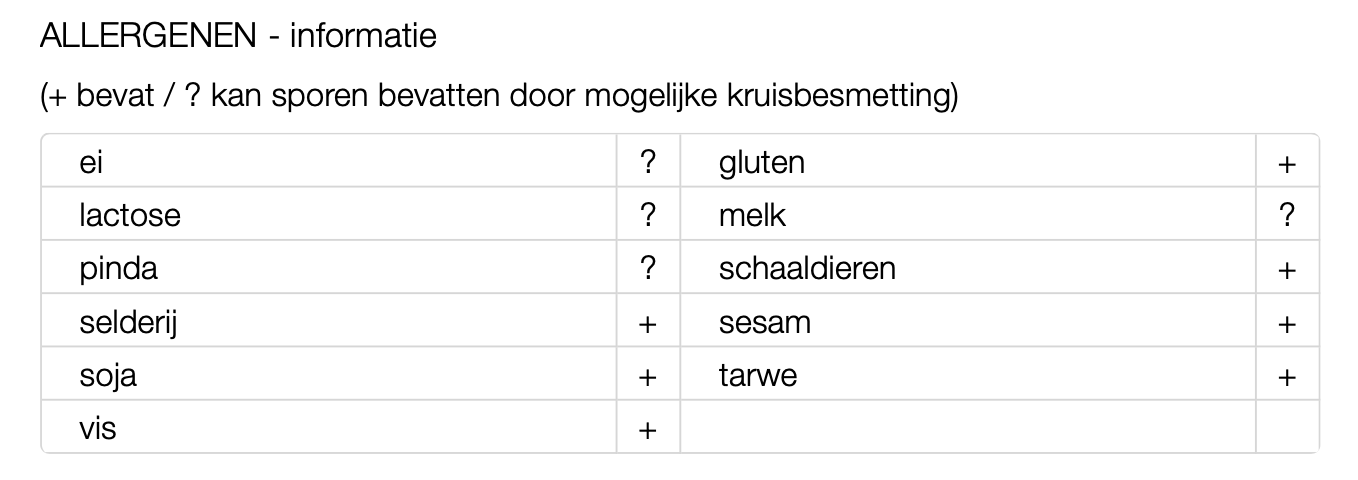This screenshot has width=1358, height=480.
Task: Click the plus sign beside selderij
Action: pos(648,324)
